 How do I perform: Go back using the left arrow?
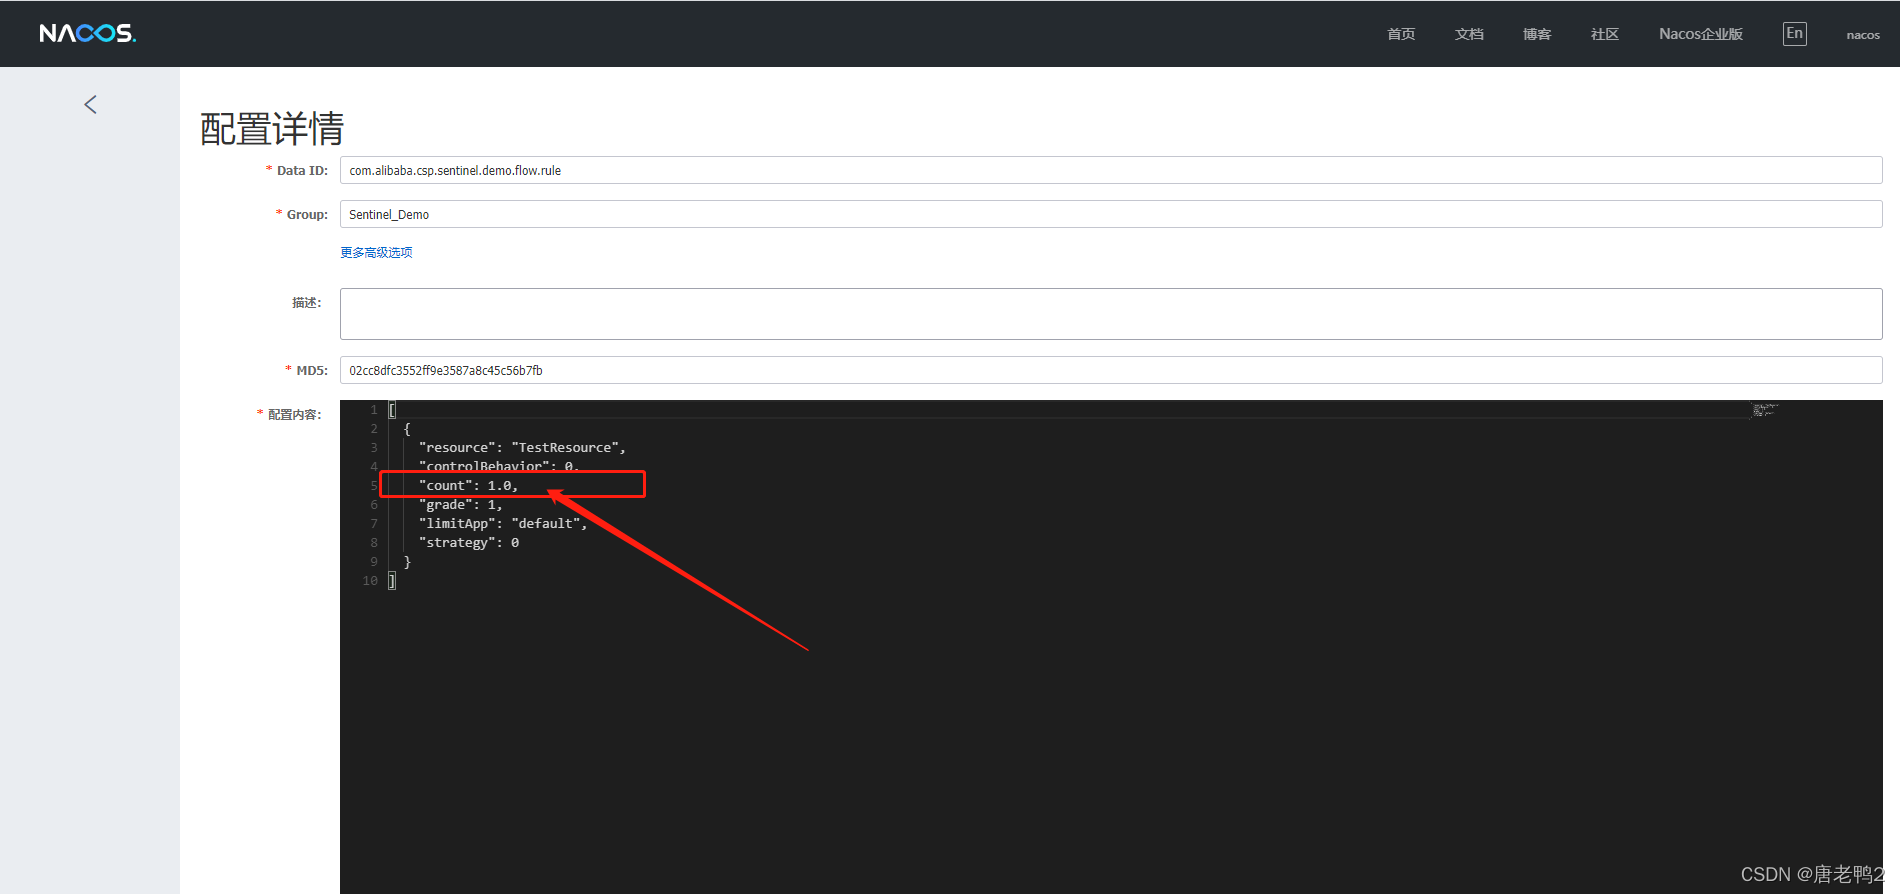point(90,104)
